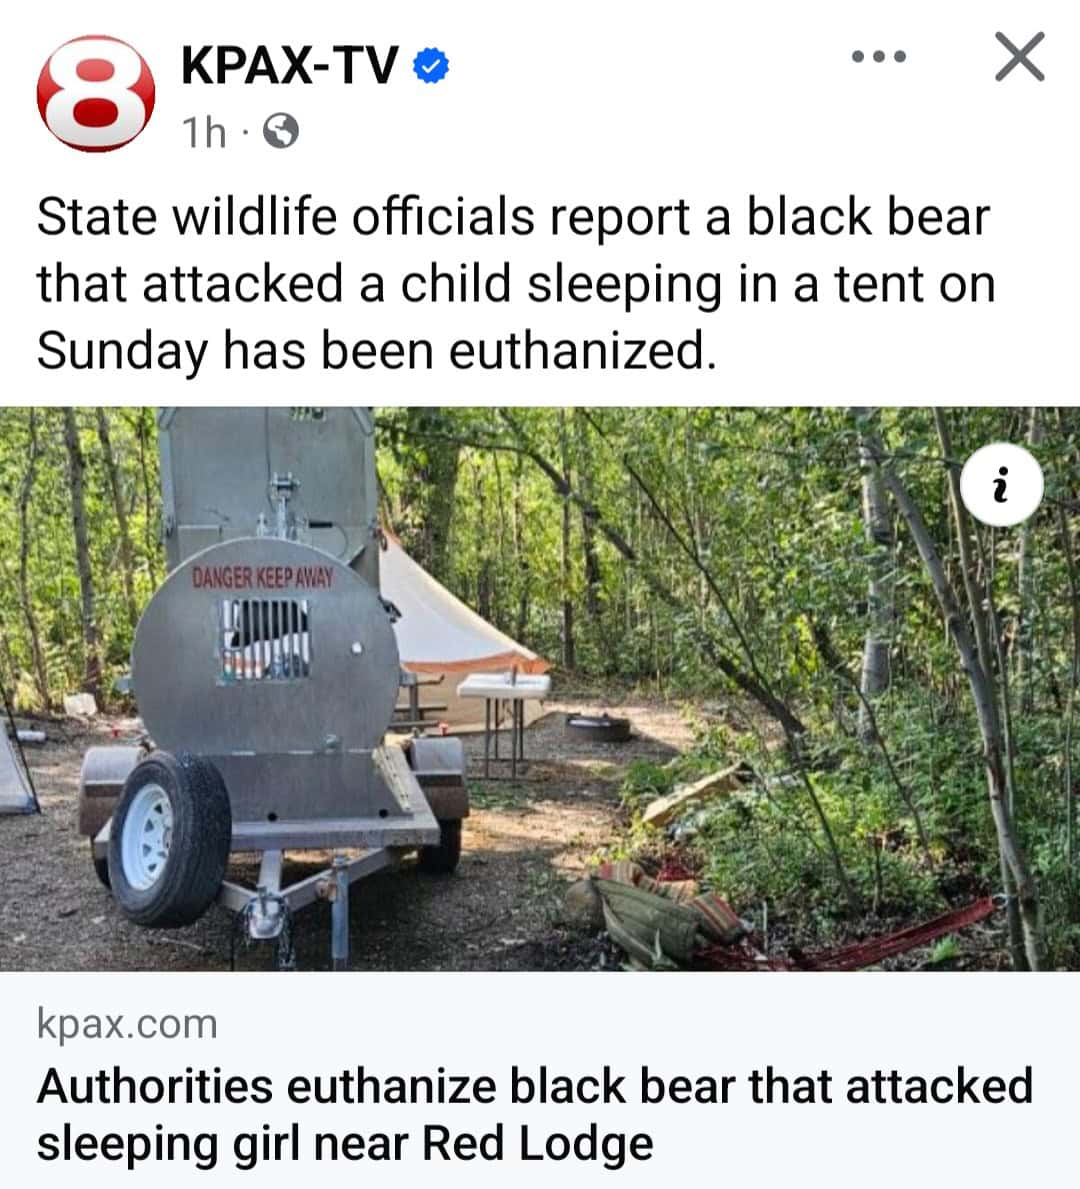The image size is (1080, 1189).
Task: Click the kpax.com source domain
Action: (x=127, y=1024)
